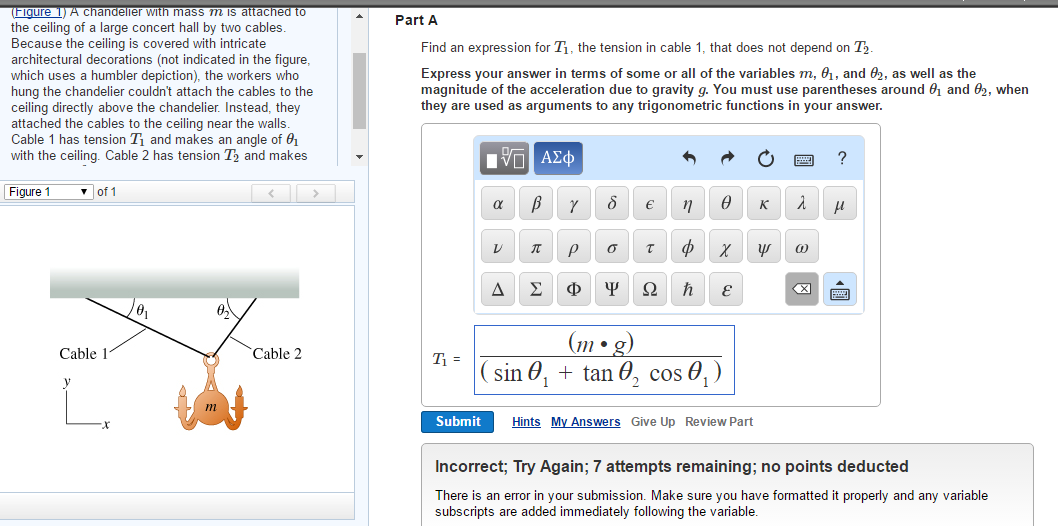The width and height of the screenshot is (1058, 526).
Task: Click the Give Up link
Action: tap(653, 422)
